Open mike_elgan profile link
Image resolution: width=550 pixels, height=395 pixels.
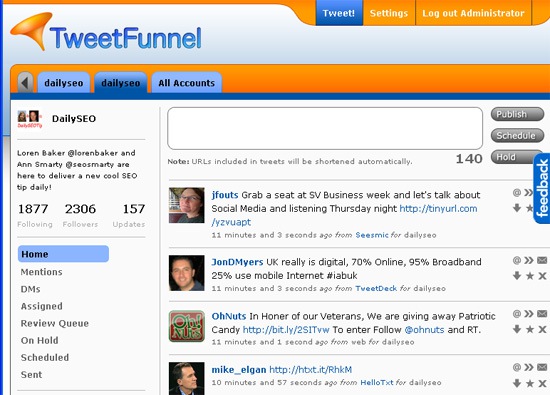(x=239, y=370)
